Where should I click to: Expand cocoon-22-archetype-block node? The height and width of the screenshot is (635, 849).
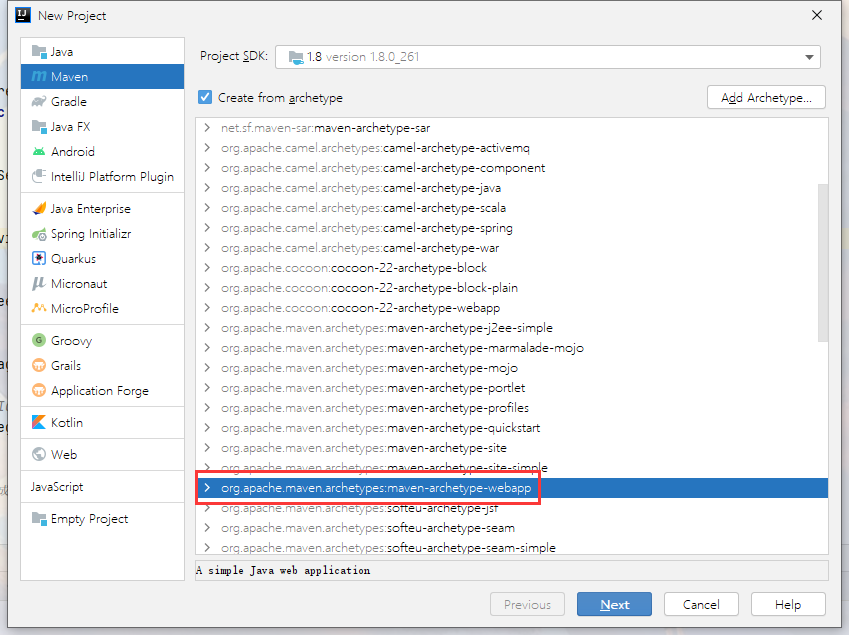click(x=207, y=267)
